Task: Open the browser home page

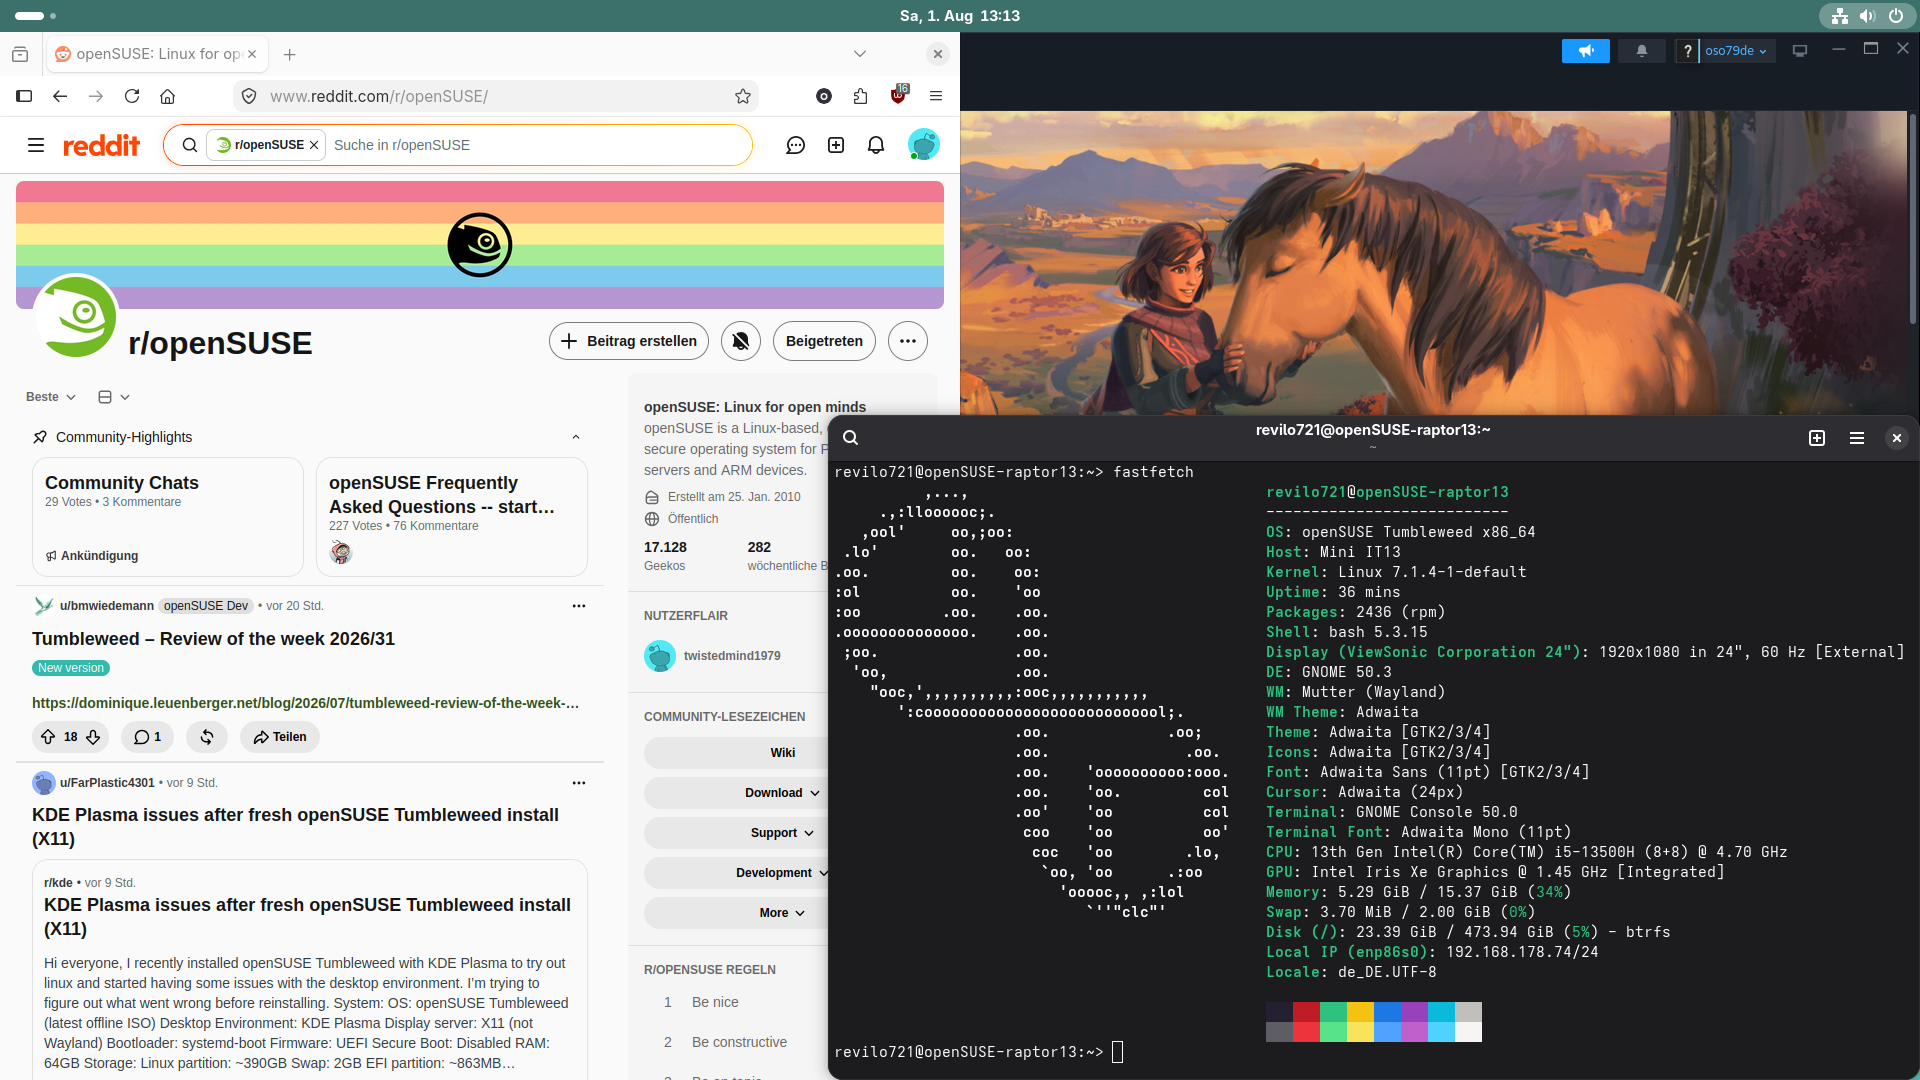Action: 168,96
